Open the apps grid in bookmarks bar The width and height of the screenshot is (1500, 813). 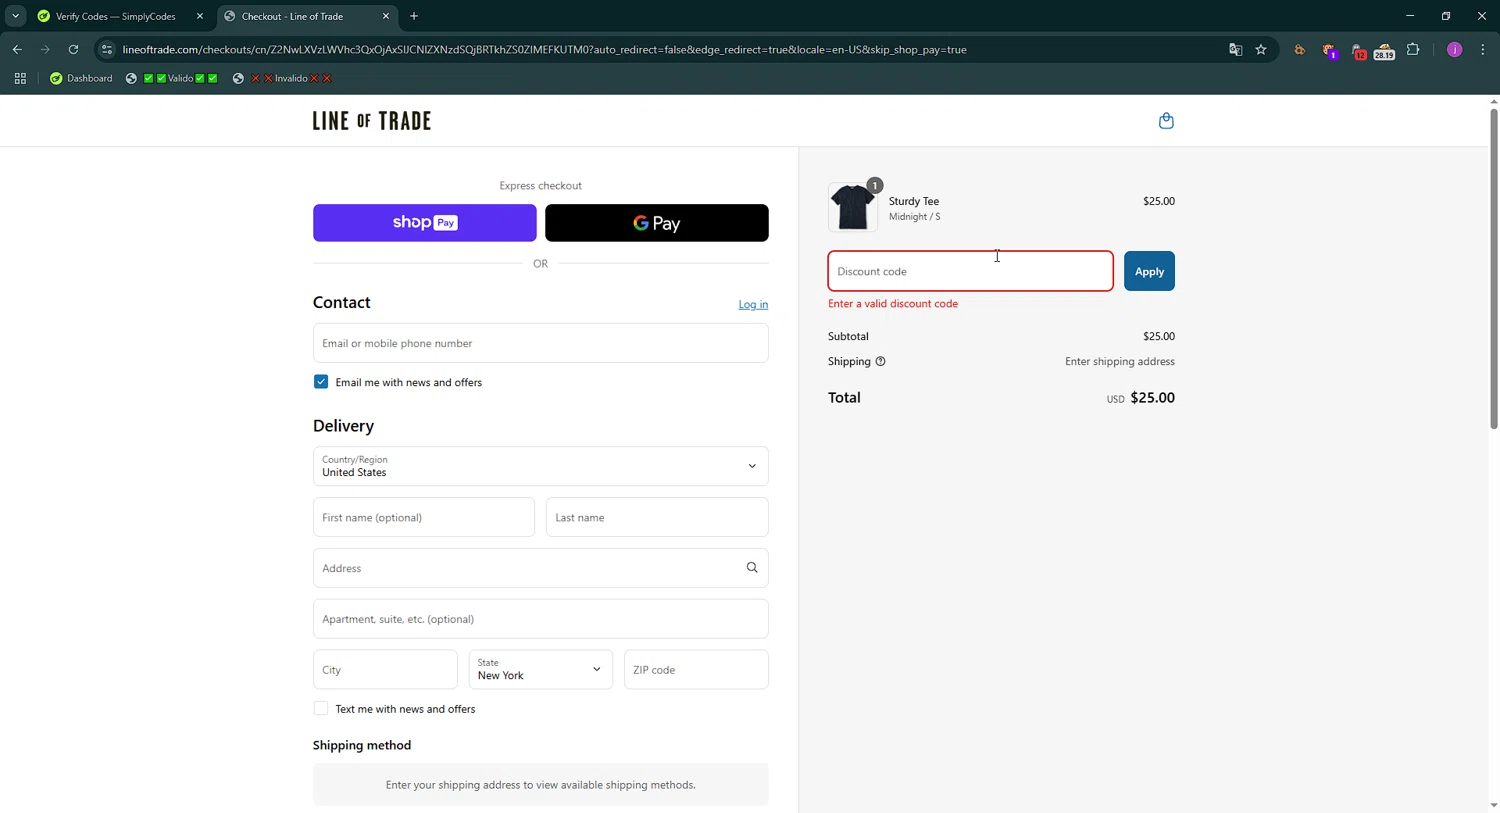20,78
